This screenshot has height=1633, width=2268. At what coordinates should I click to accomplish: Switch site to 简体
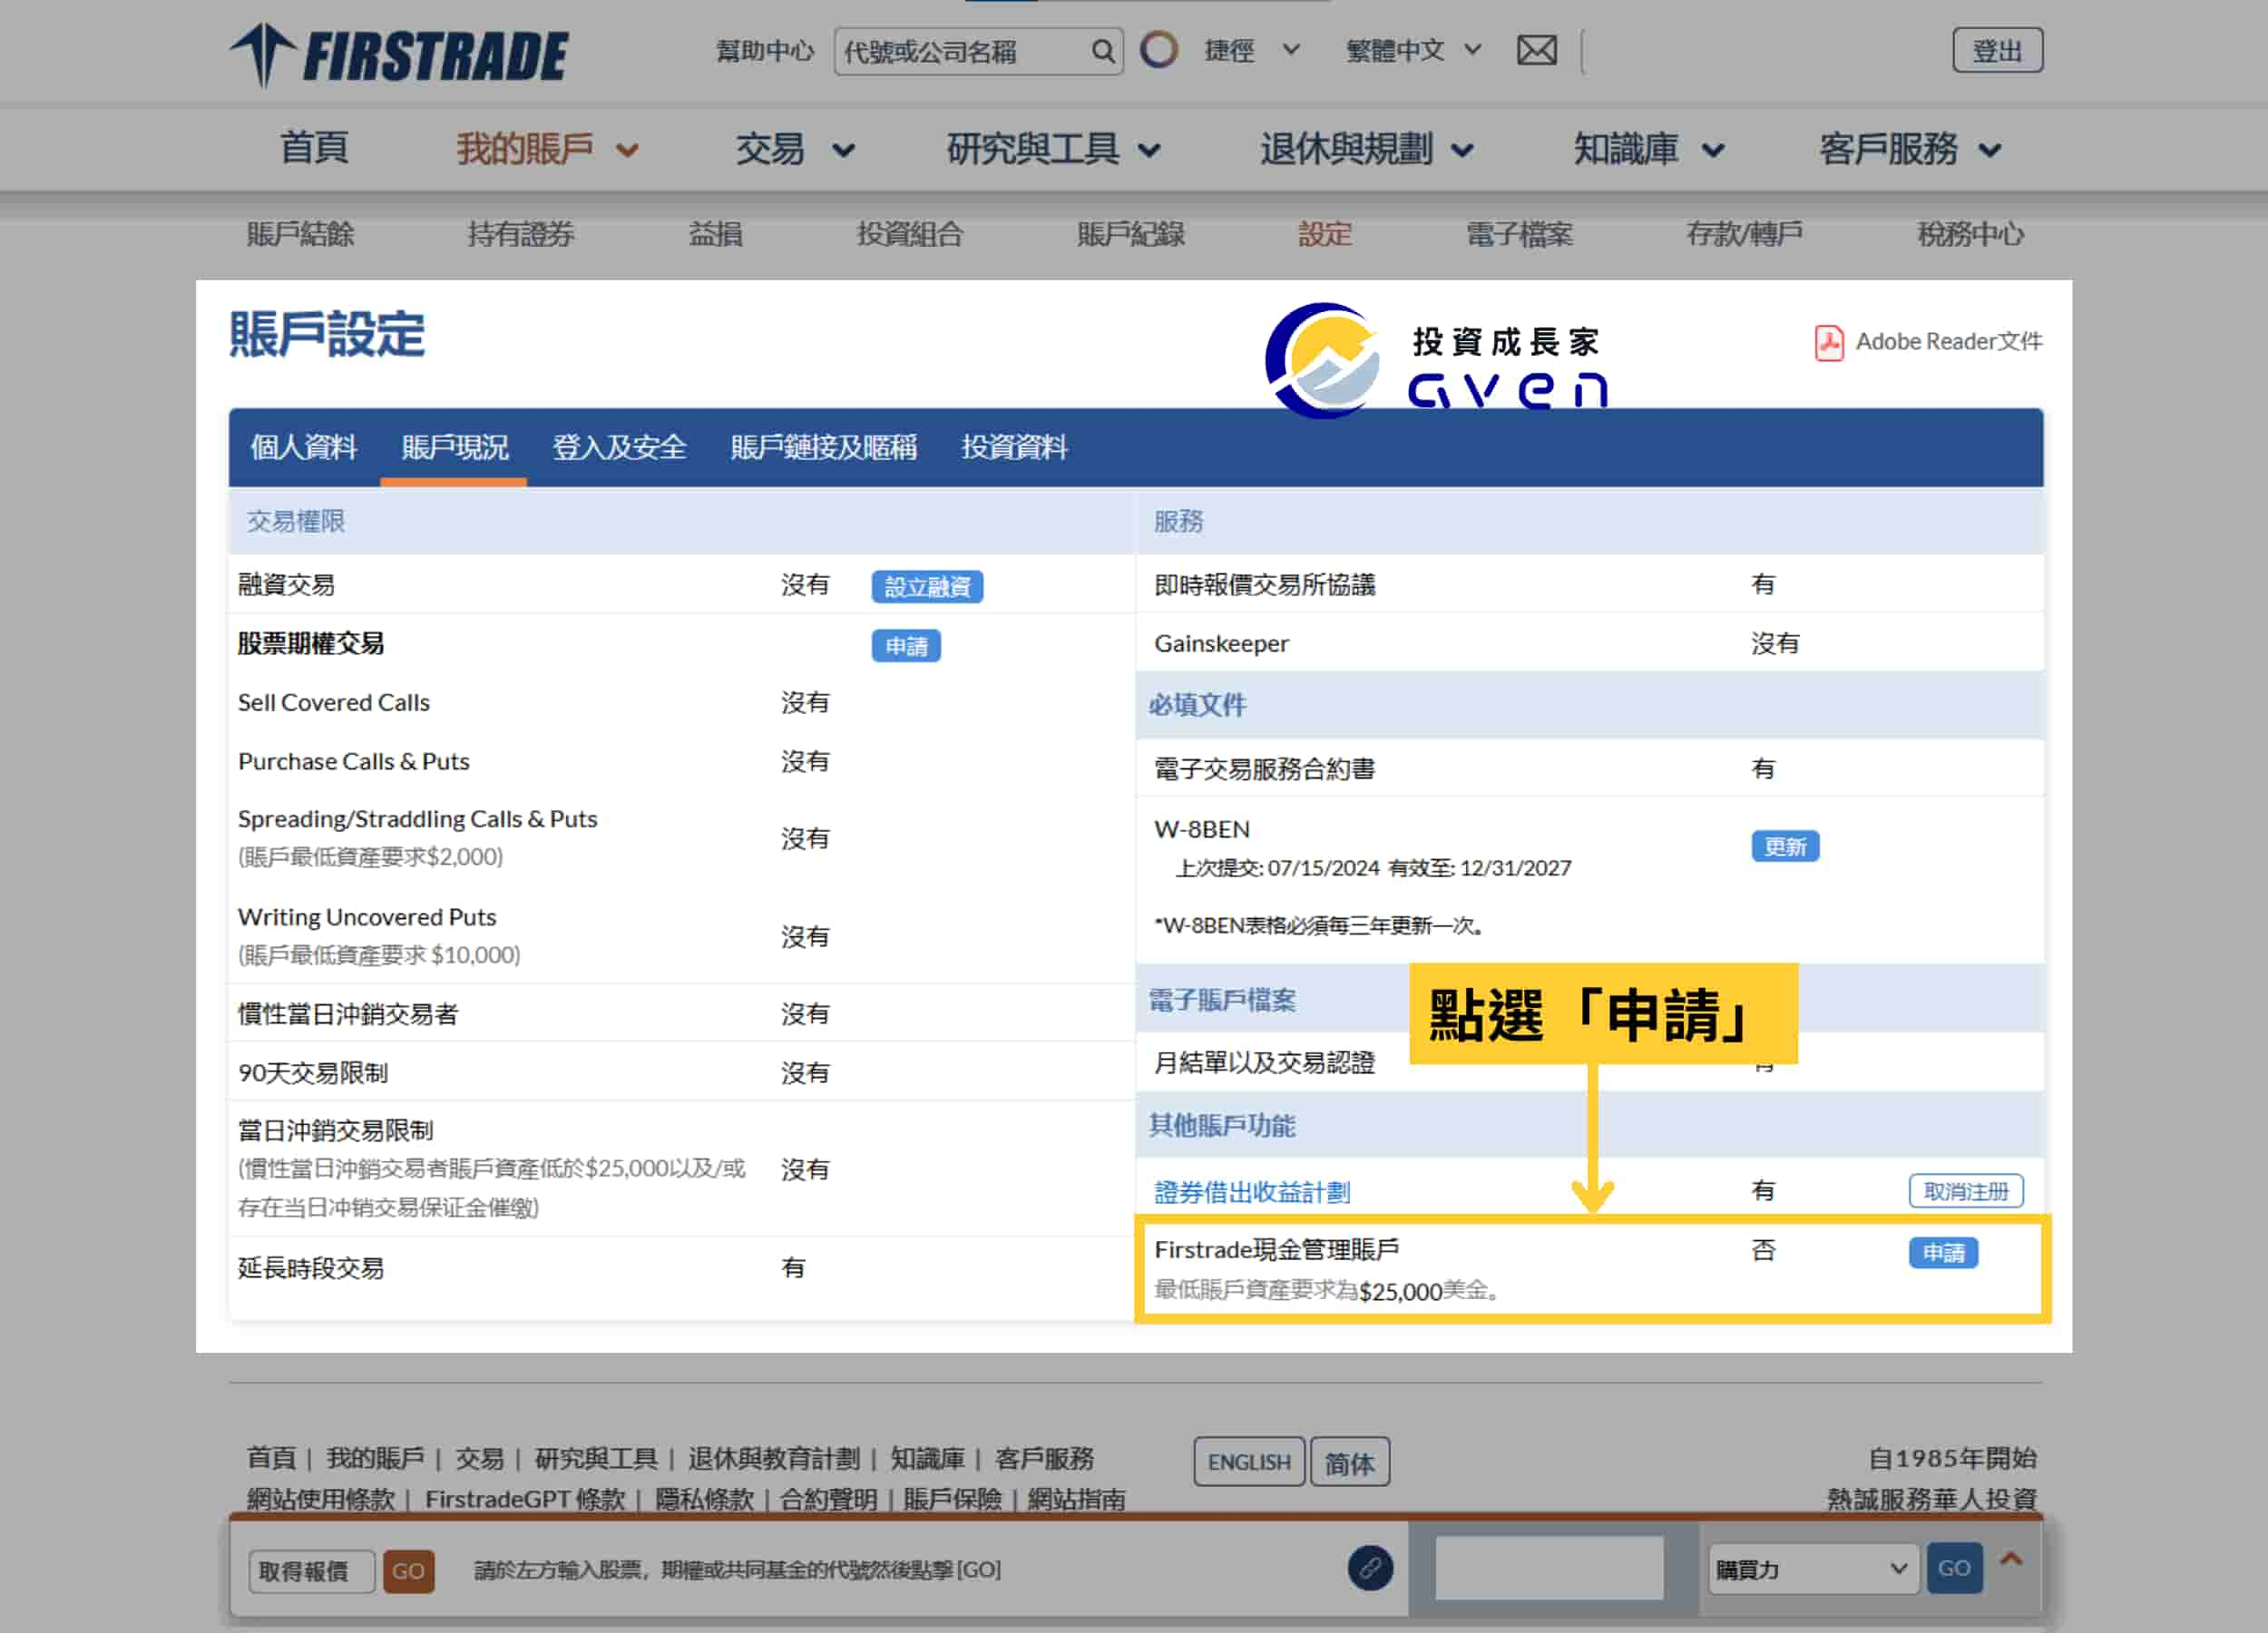pos(1349,1462)
